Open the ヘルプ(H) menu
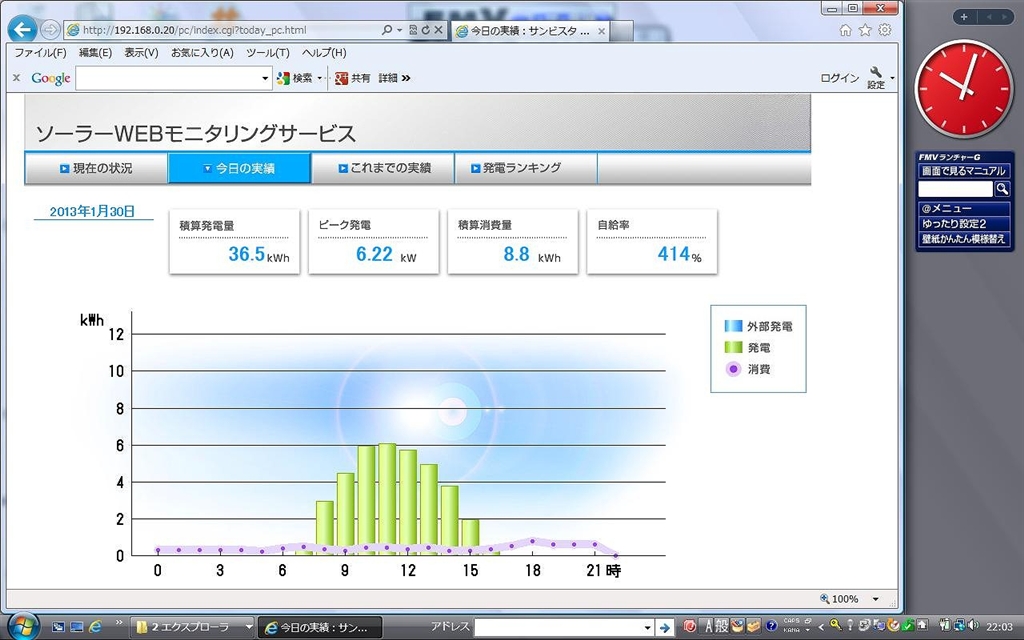 coord(324,53)
